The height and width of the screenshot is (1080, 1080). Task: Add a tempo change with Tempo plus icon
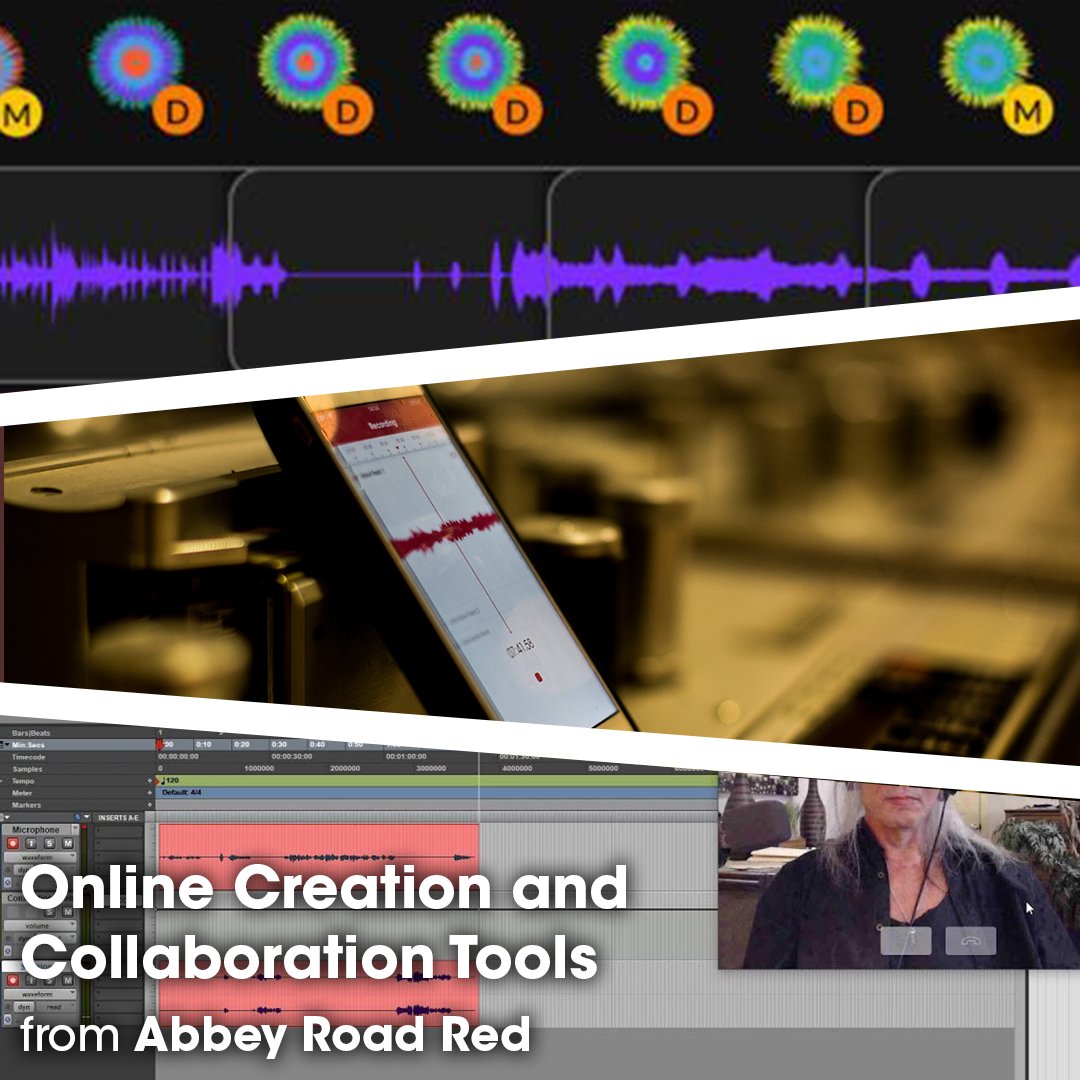tap(149, 781)
